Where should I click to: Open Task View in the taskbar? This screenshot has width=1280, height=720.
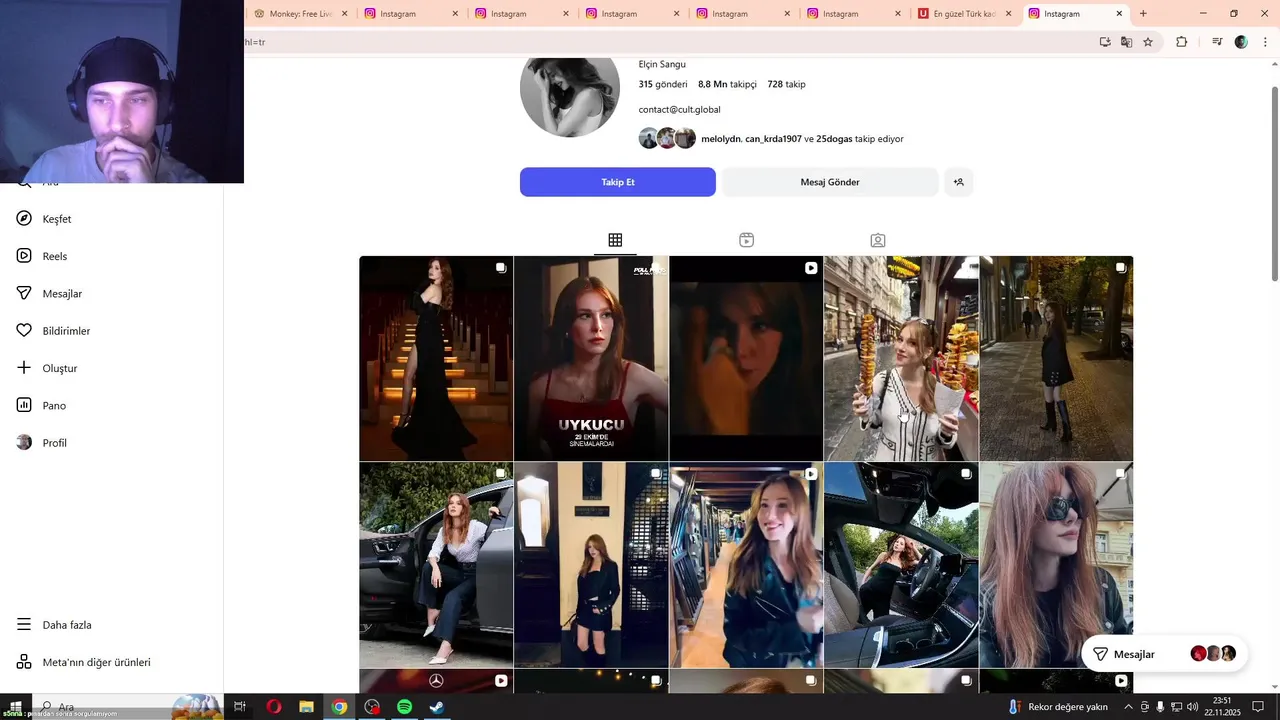coord(240,707)
